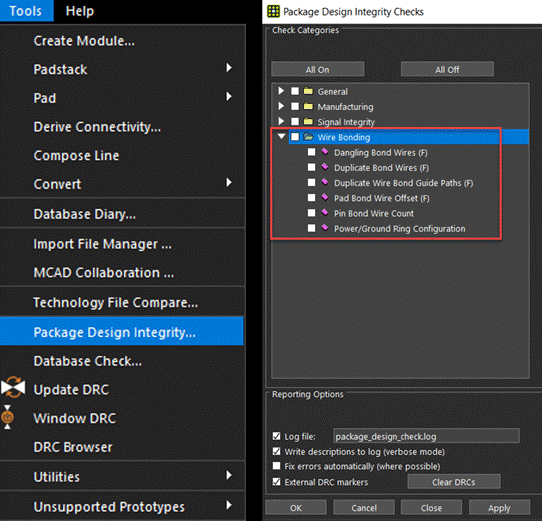The width and height of the screenshot is (542, 521).
Task: Click the Clear DRCs button
Action: click(454, 482)
